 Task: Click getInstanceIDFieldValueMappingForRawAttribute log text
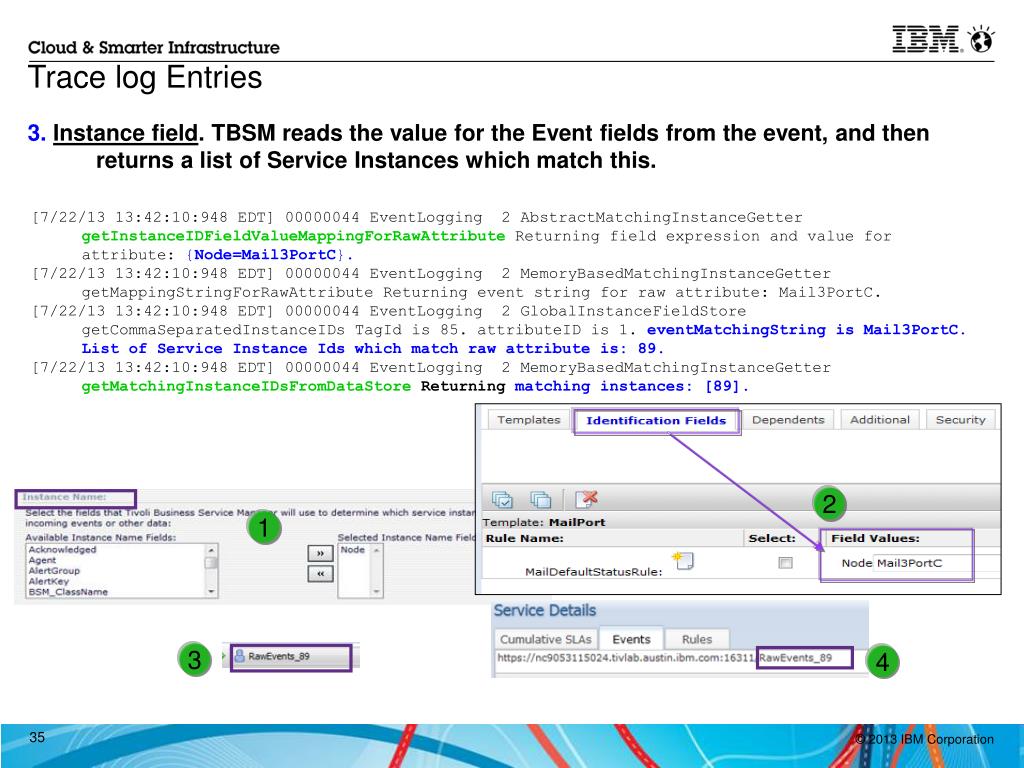point(293,236)
